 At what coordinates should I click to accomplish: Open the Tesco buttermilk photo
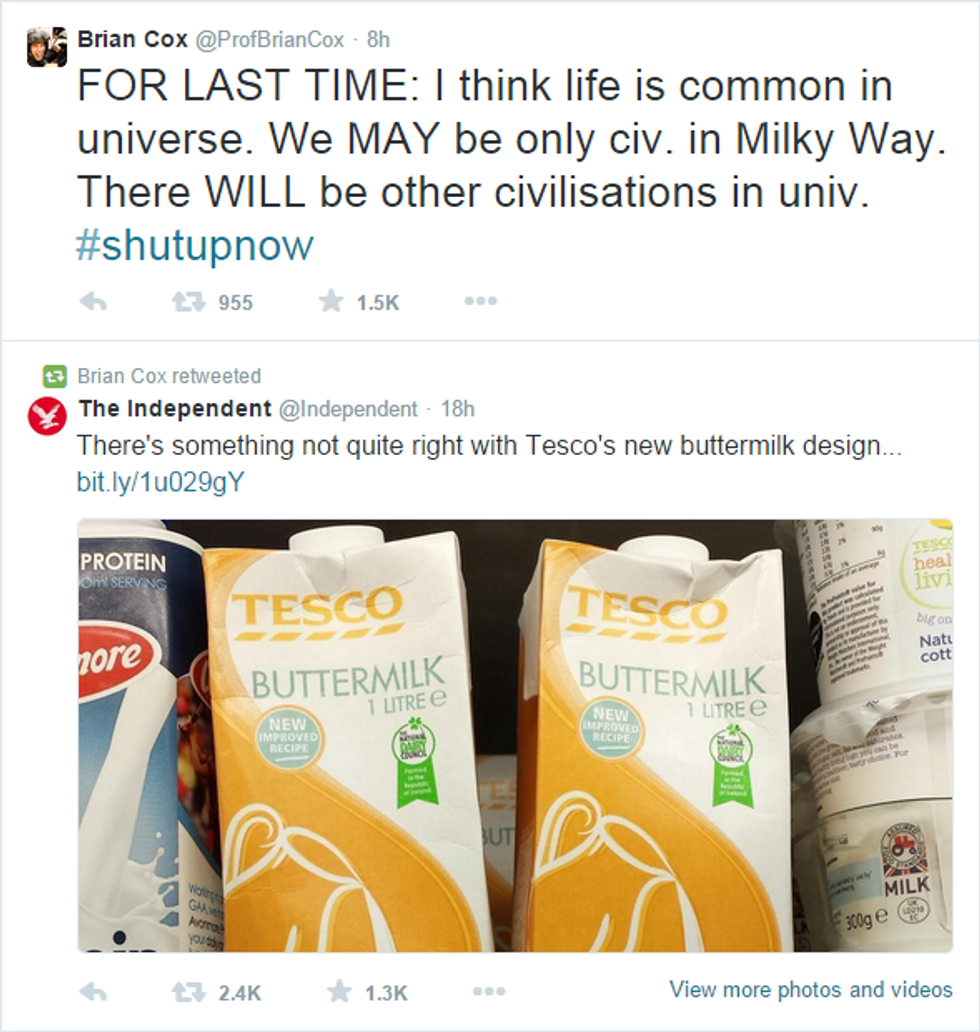click(x=515, y=735)
